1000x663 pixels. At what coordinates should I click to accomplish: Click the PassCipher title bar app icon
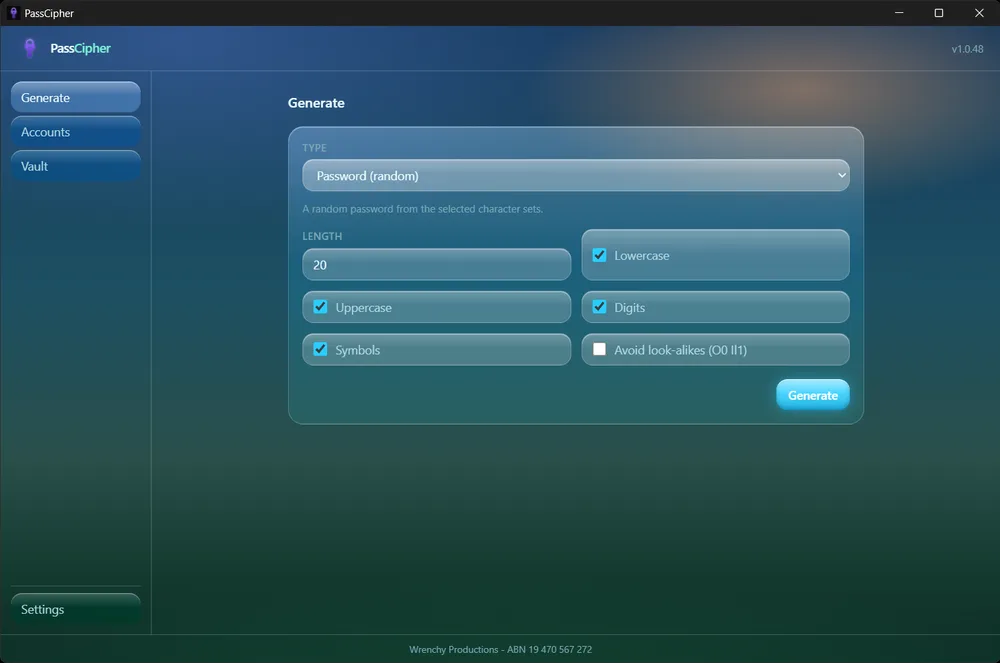point(13,13)
